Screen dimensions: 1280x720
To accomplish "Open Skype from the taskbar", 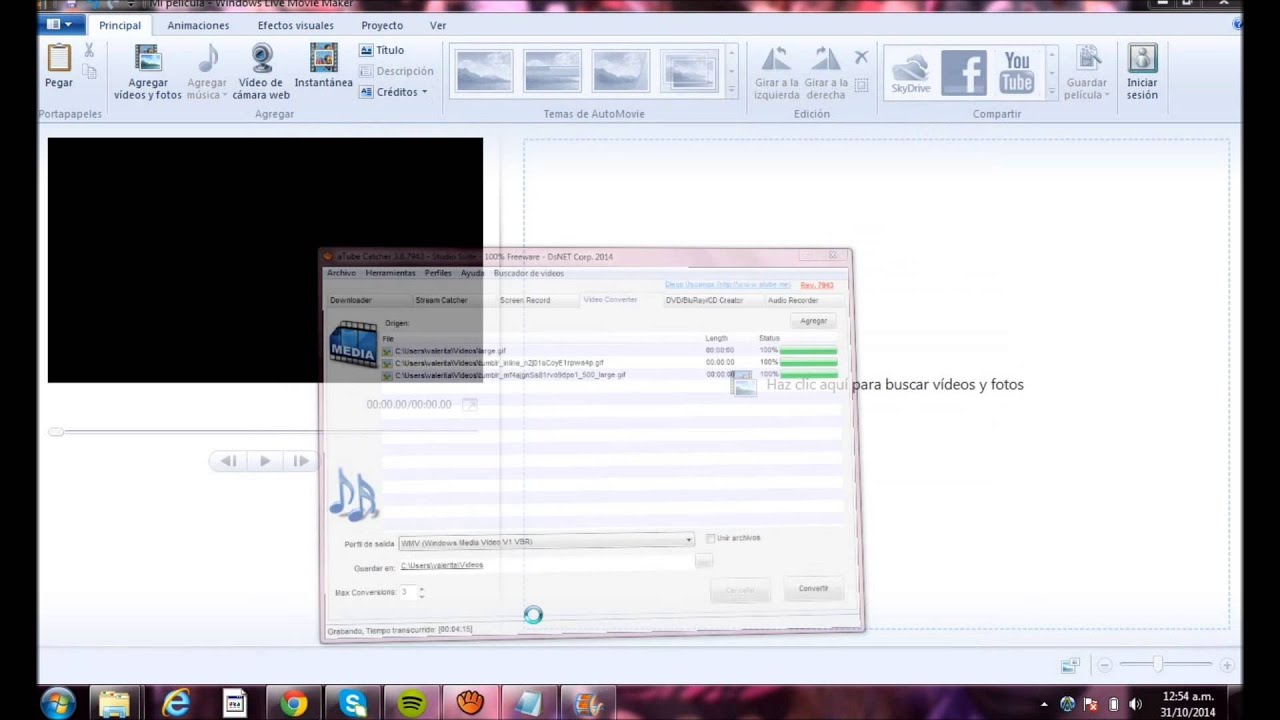I will (352, 703).
